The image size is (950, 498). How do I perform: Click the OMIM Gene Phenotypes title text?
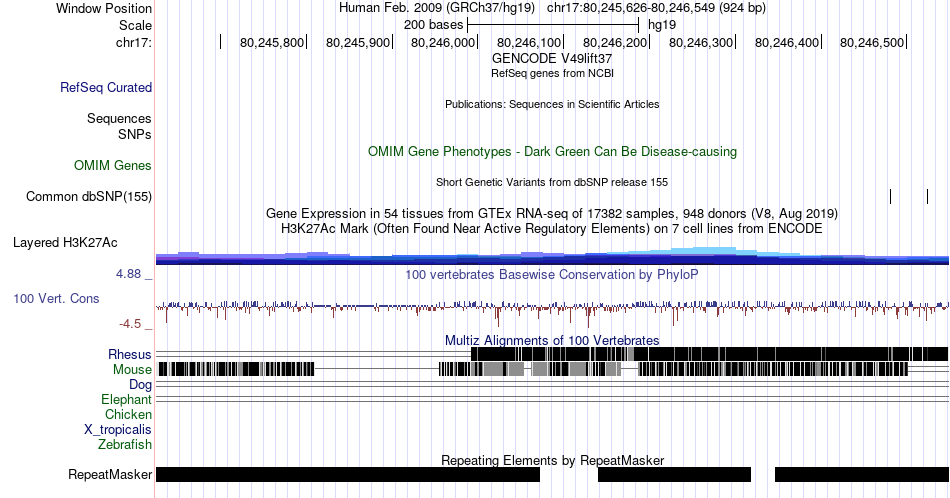coord(552,151)
